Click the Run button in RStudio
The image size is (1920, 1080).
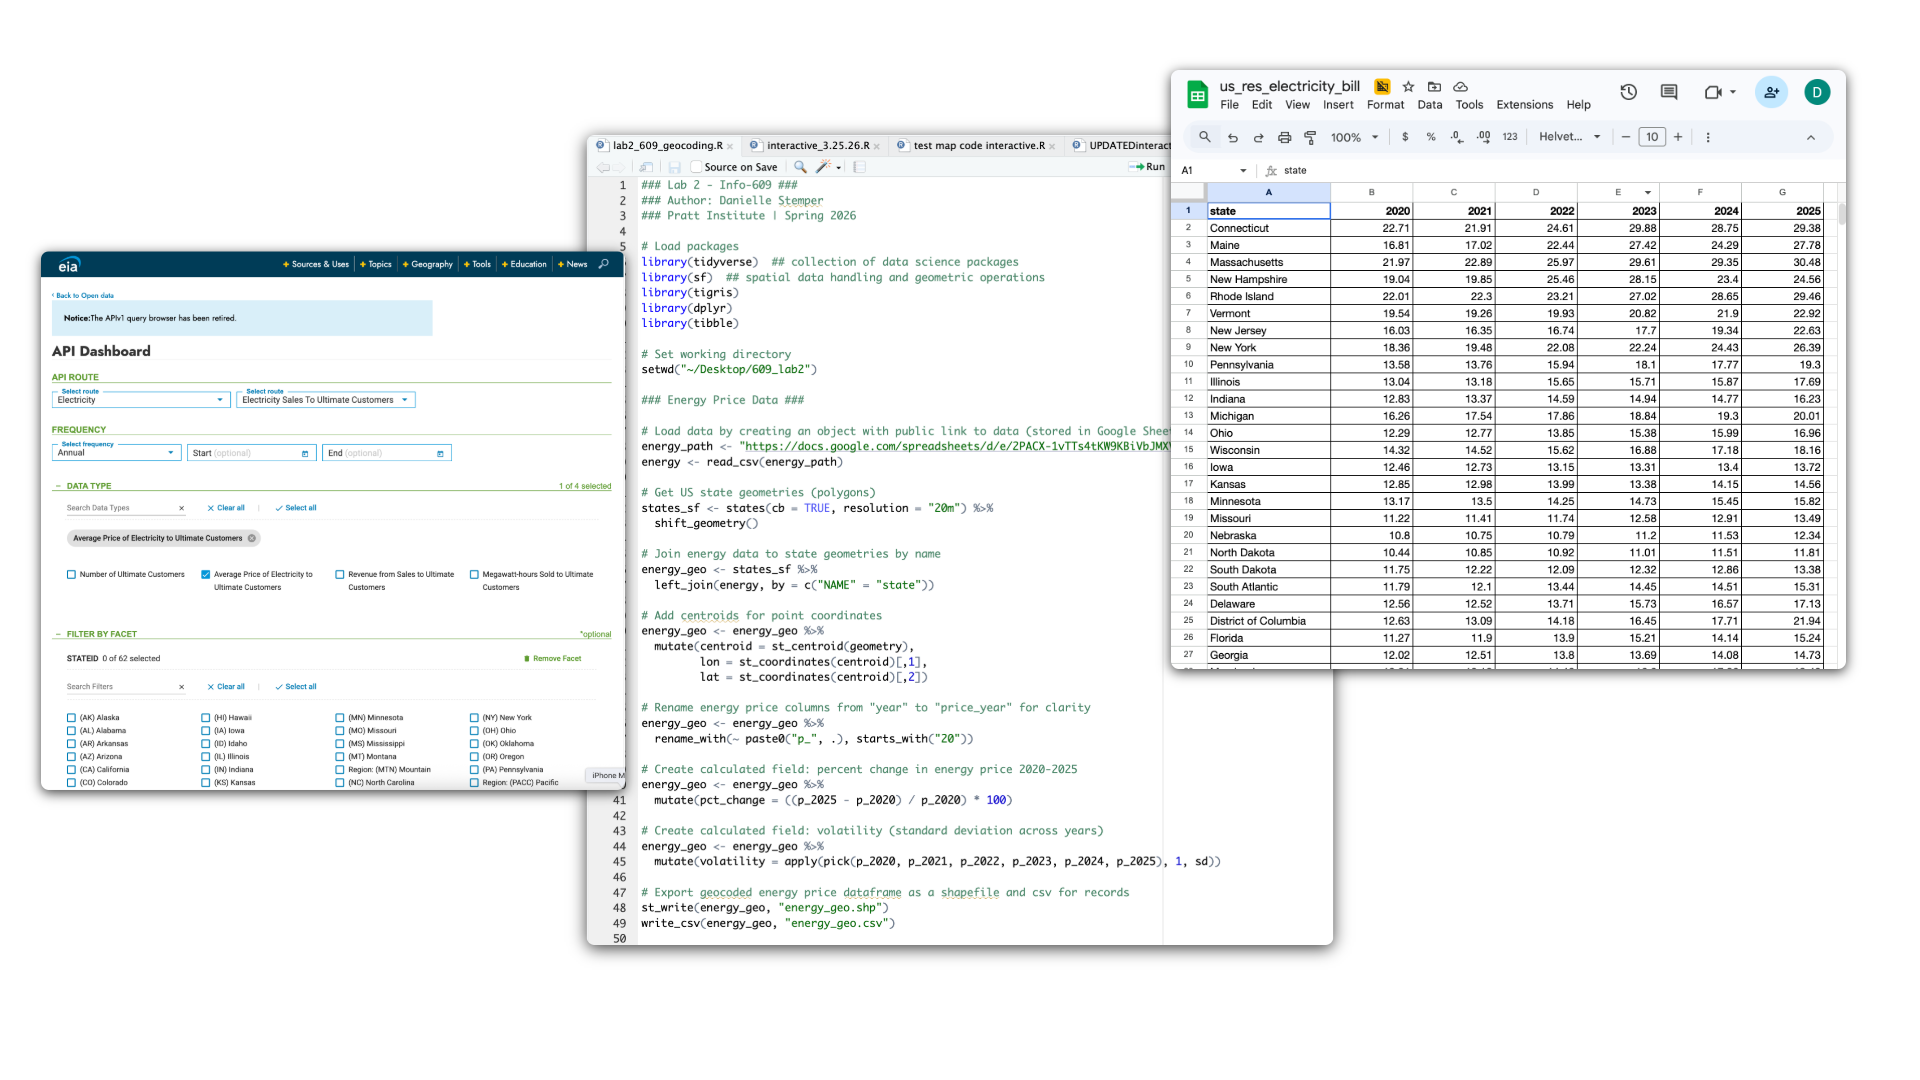(1149, 167)
